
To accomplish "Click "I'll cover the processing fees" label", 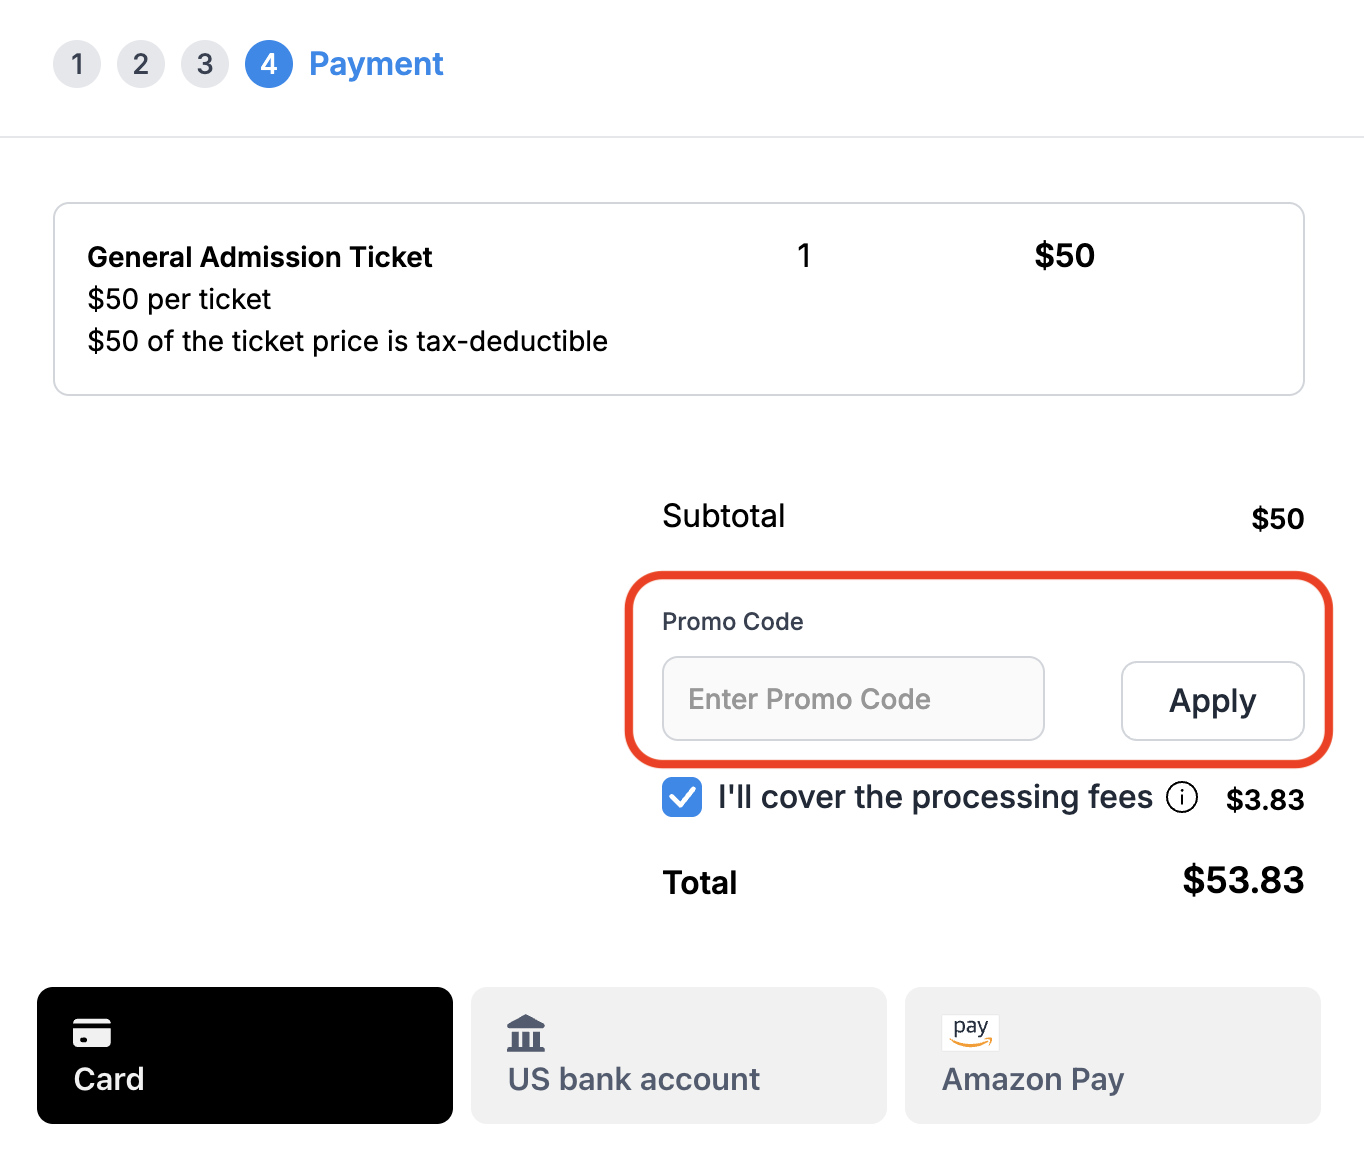I will coord(935,797).
